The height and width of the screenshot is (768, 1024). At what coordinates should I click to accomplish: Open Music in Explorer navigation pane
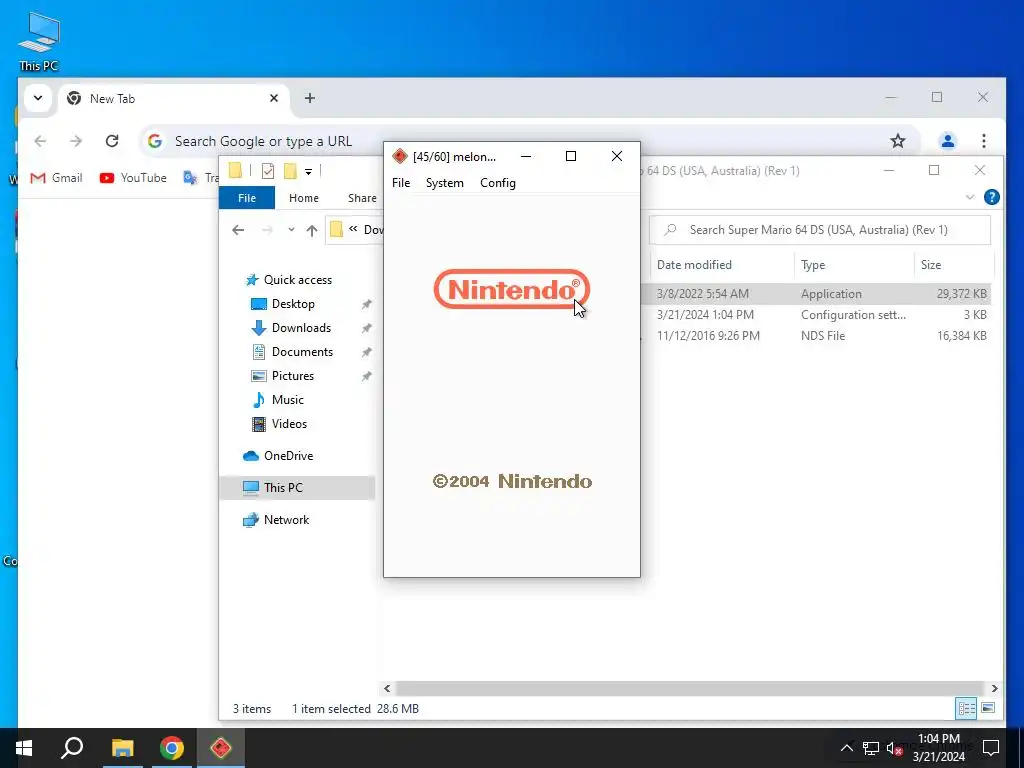tap(278, 400)
